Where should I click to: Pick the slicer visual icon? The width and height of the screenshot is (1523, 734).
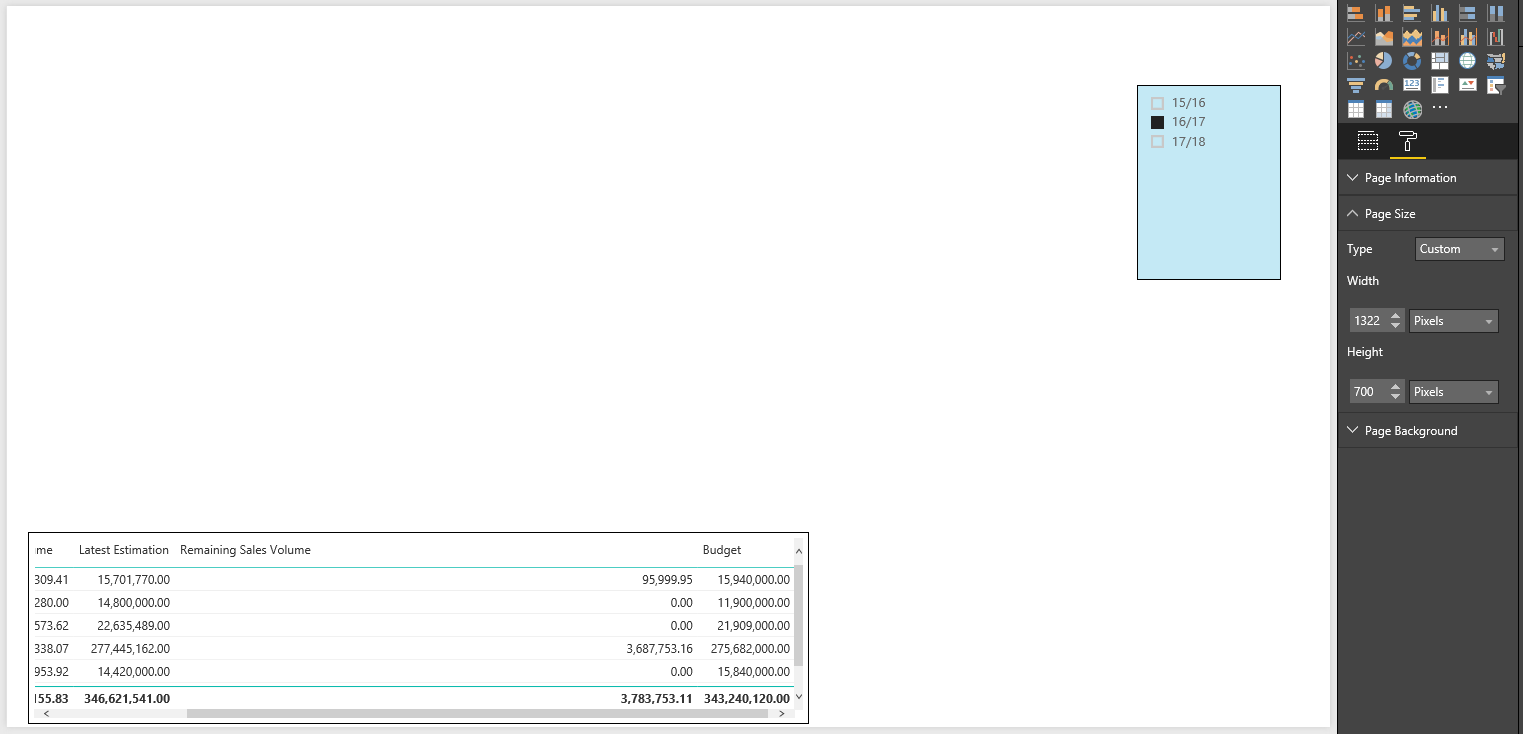(1496, 85)
